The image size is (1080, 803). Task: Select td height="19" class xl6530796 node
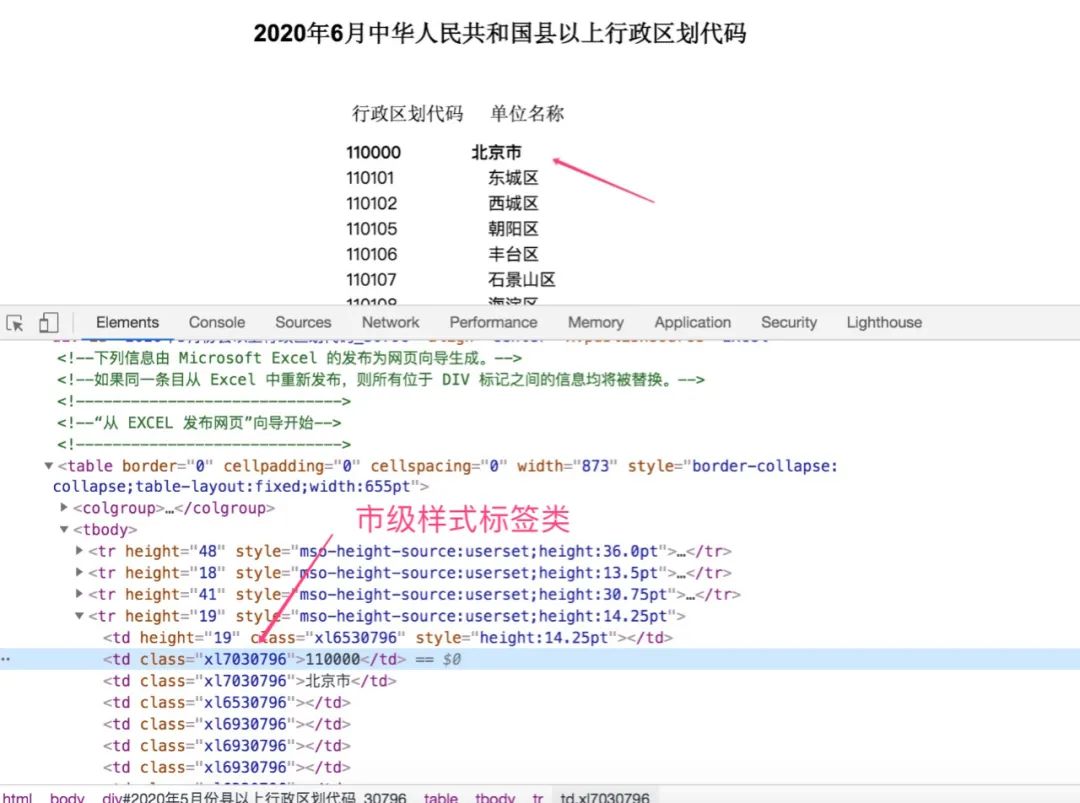388,638
